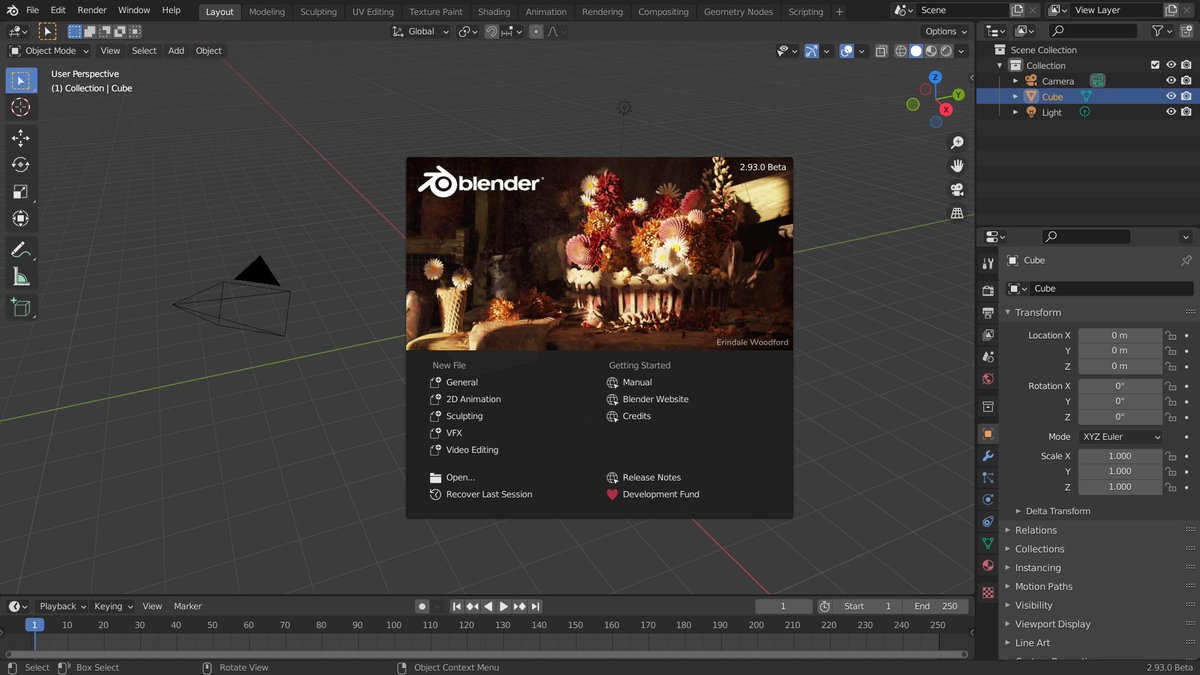This screenshot has width=1200, height=675.
Task: Click the zoom viewport magnifier icon
Action: click(957, 143)
